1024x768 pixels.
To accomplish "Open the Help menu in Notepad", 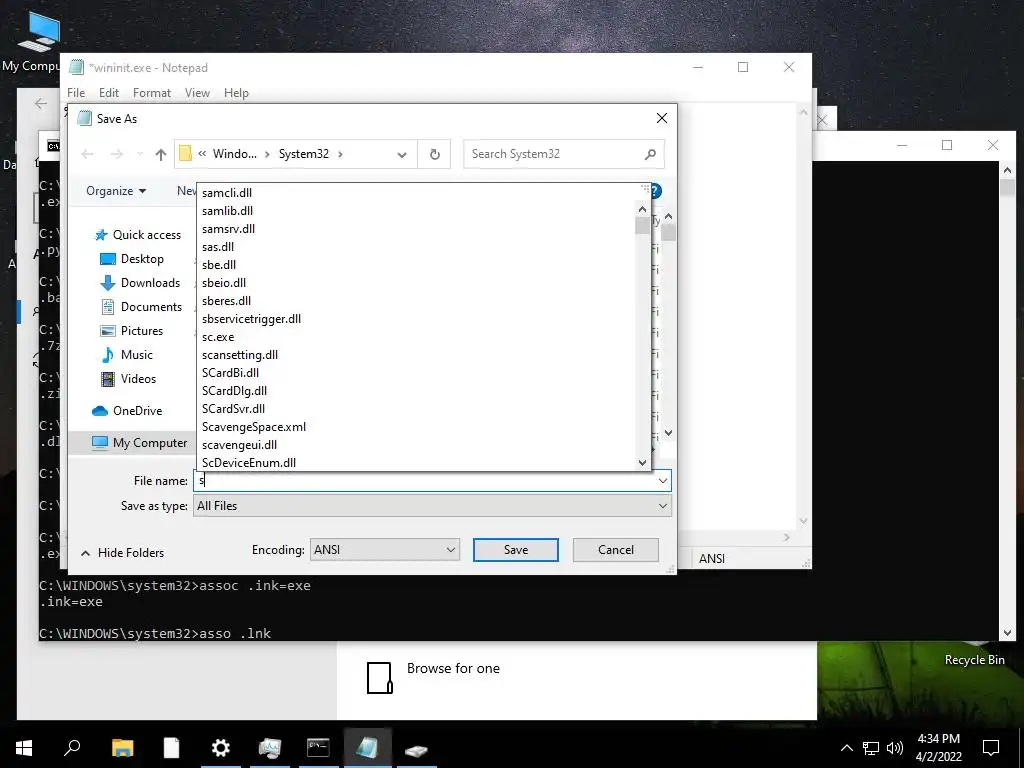I will (x=236, y=93).
